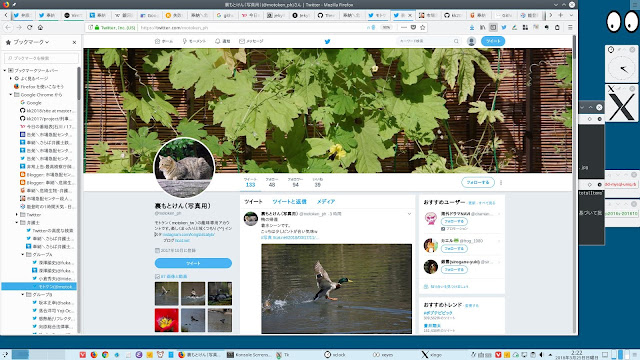Click the Twitter bird logo at page top
Viewport: 640px width, 360px height.
pos(327,41)
